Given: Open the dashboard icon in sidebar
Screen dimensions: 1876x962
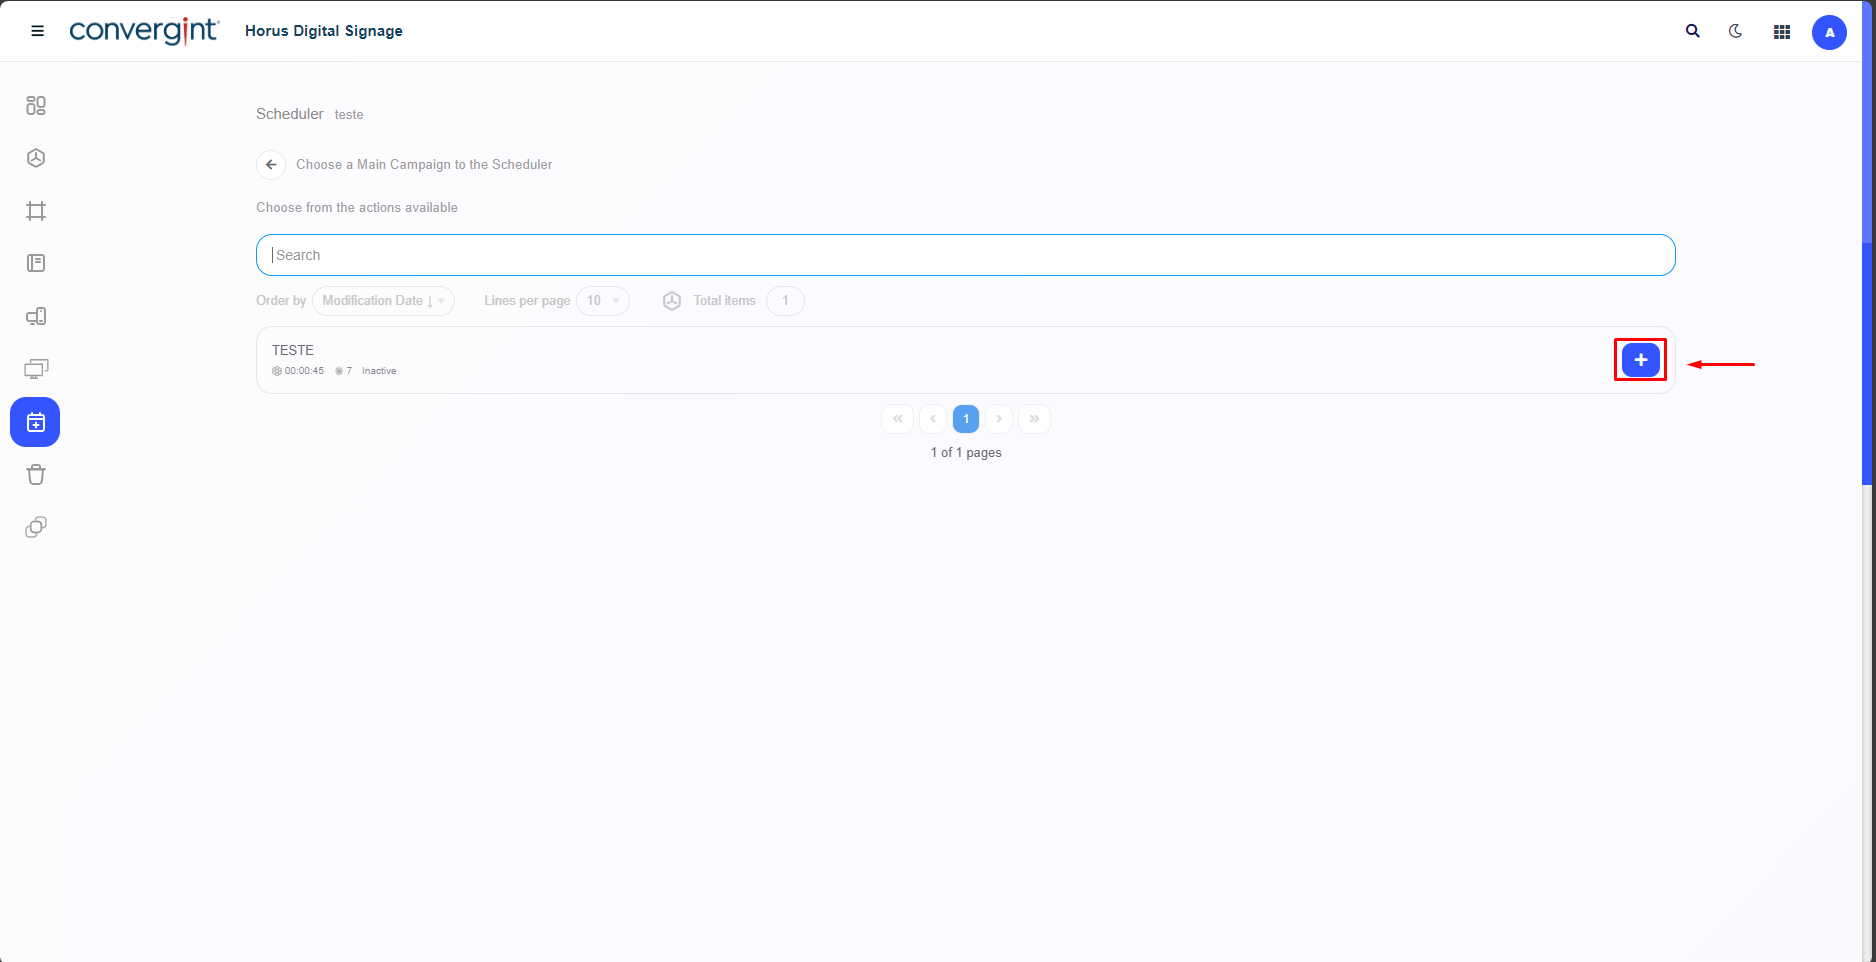Looking at the screenshot, I should pos(36,106).
